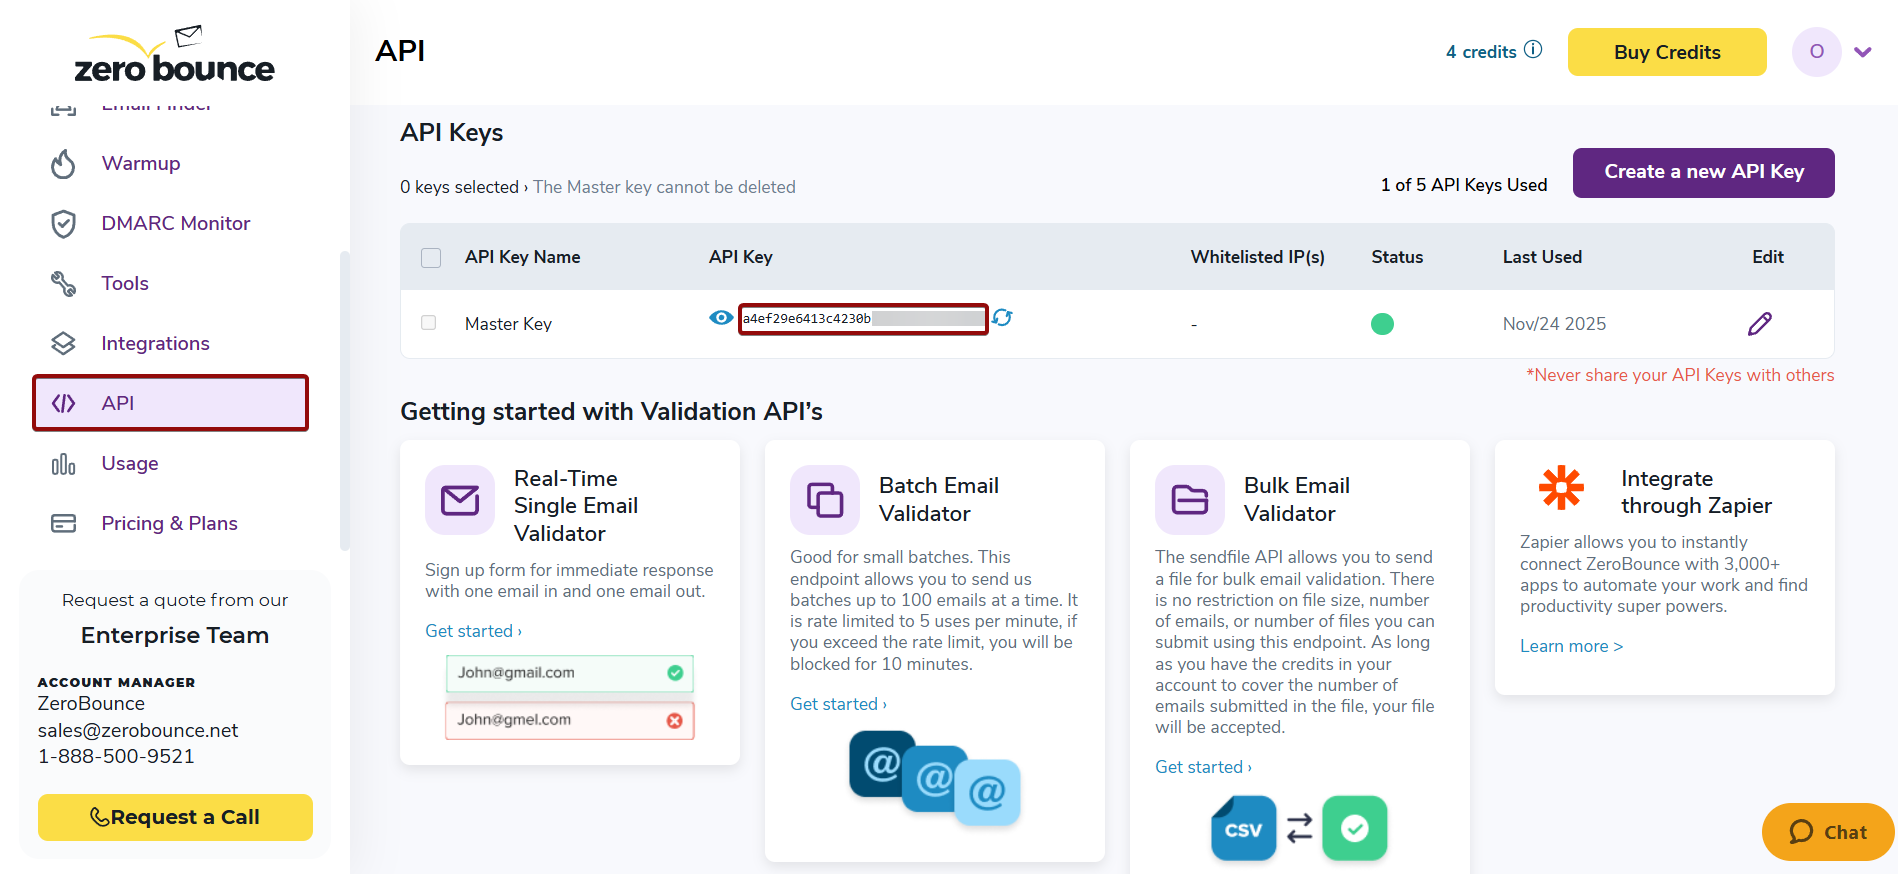This screenshot has height=874, width=1898.
Task: Click Get started under Bulk Email Validator
Action: coord(1203,767)
